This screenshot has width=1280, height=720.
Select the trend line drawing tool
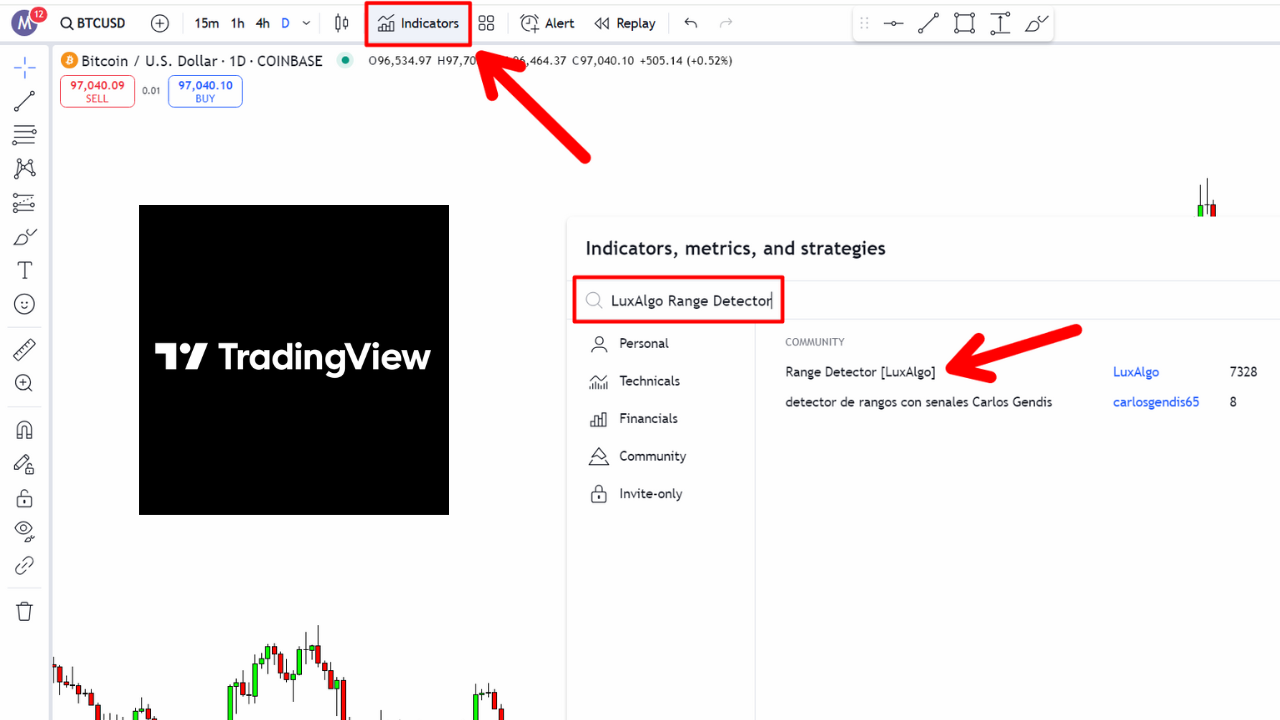24,100
